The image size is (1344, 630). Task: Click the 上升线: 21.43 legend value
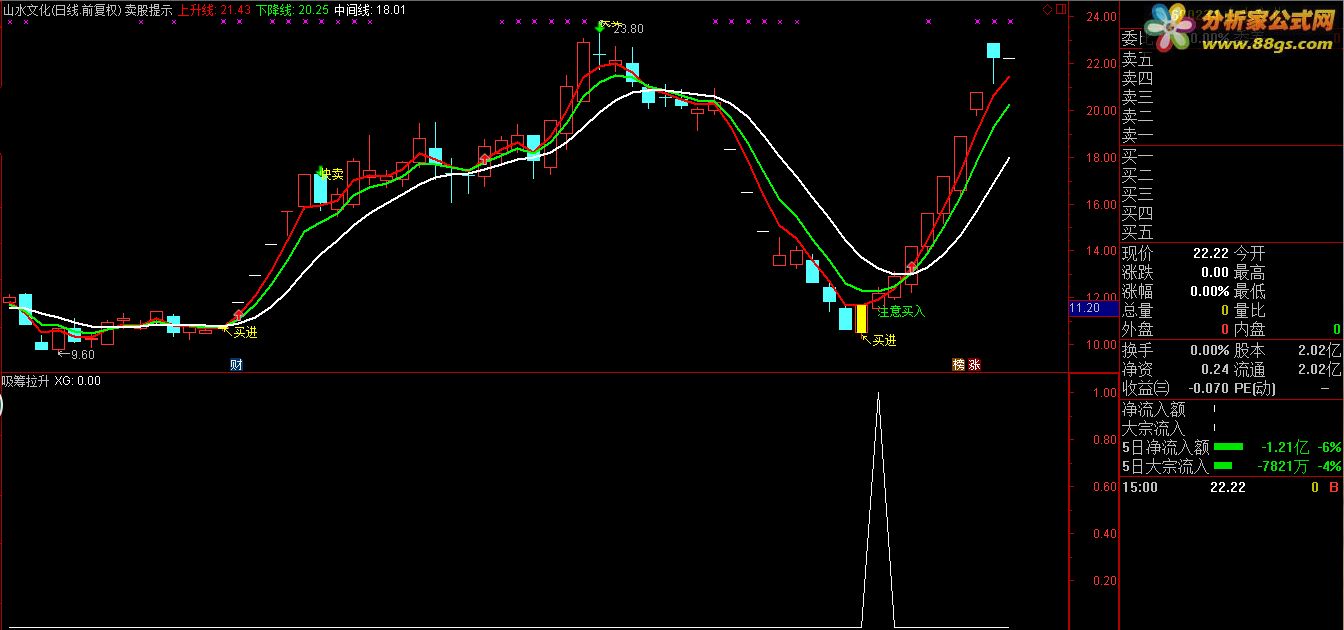pyautogui.click(x=214, y=9)
